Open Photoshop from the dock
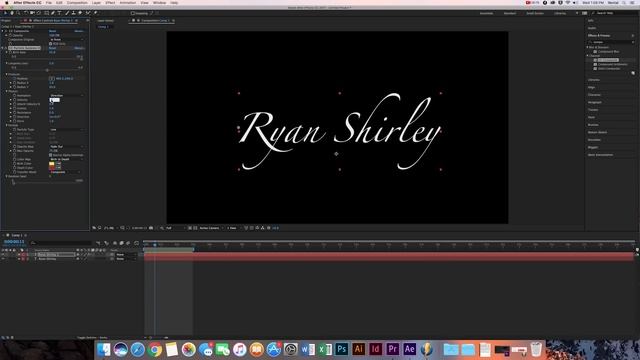This screenshot has width=640, height=360. [x=342, y=349]
